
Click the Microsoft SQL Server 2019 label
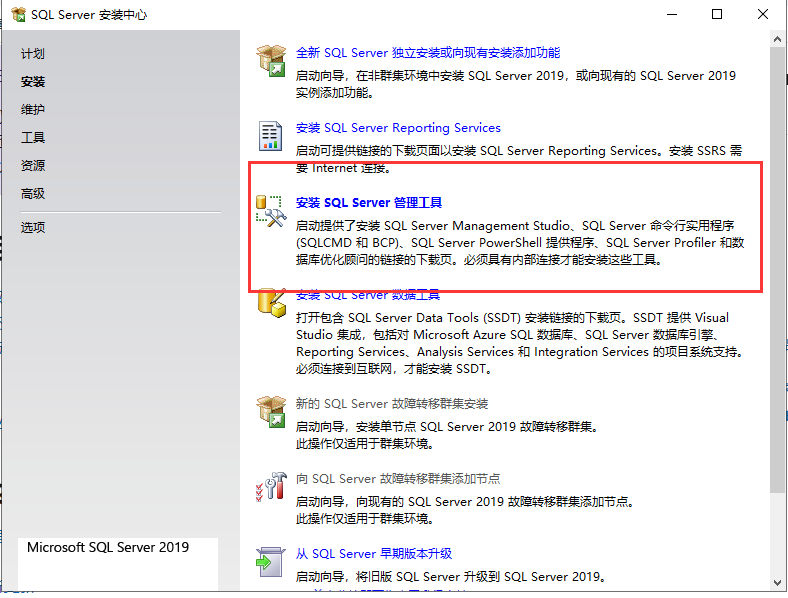point(108,547)
